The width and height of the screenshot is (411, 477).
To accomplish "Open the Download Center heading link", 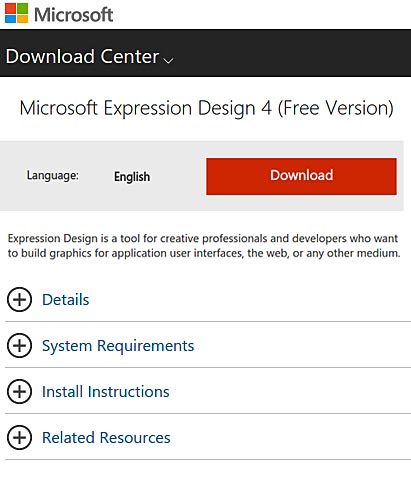I will [82, 56].
